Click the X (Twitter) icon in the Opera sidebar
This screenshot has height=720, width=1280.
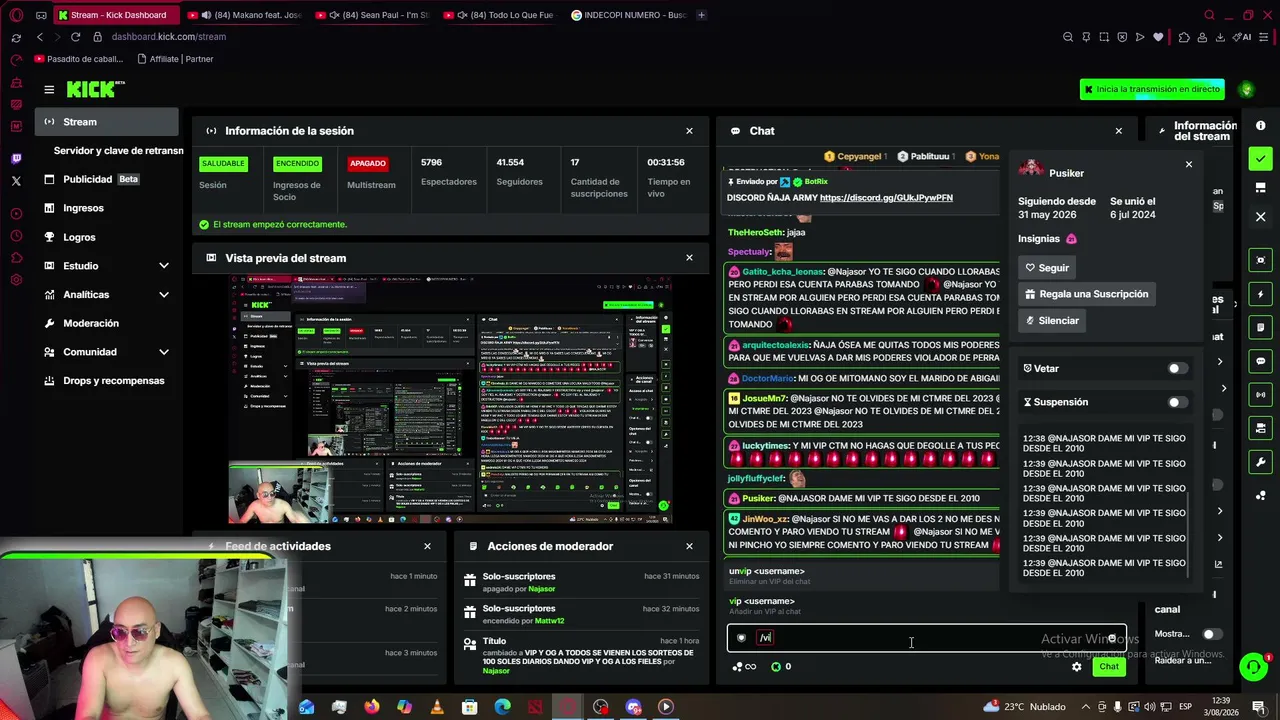[16, 181]
